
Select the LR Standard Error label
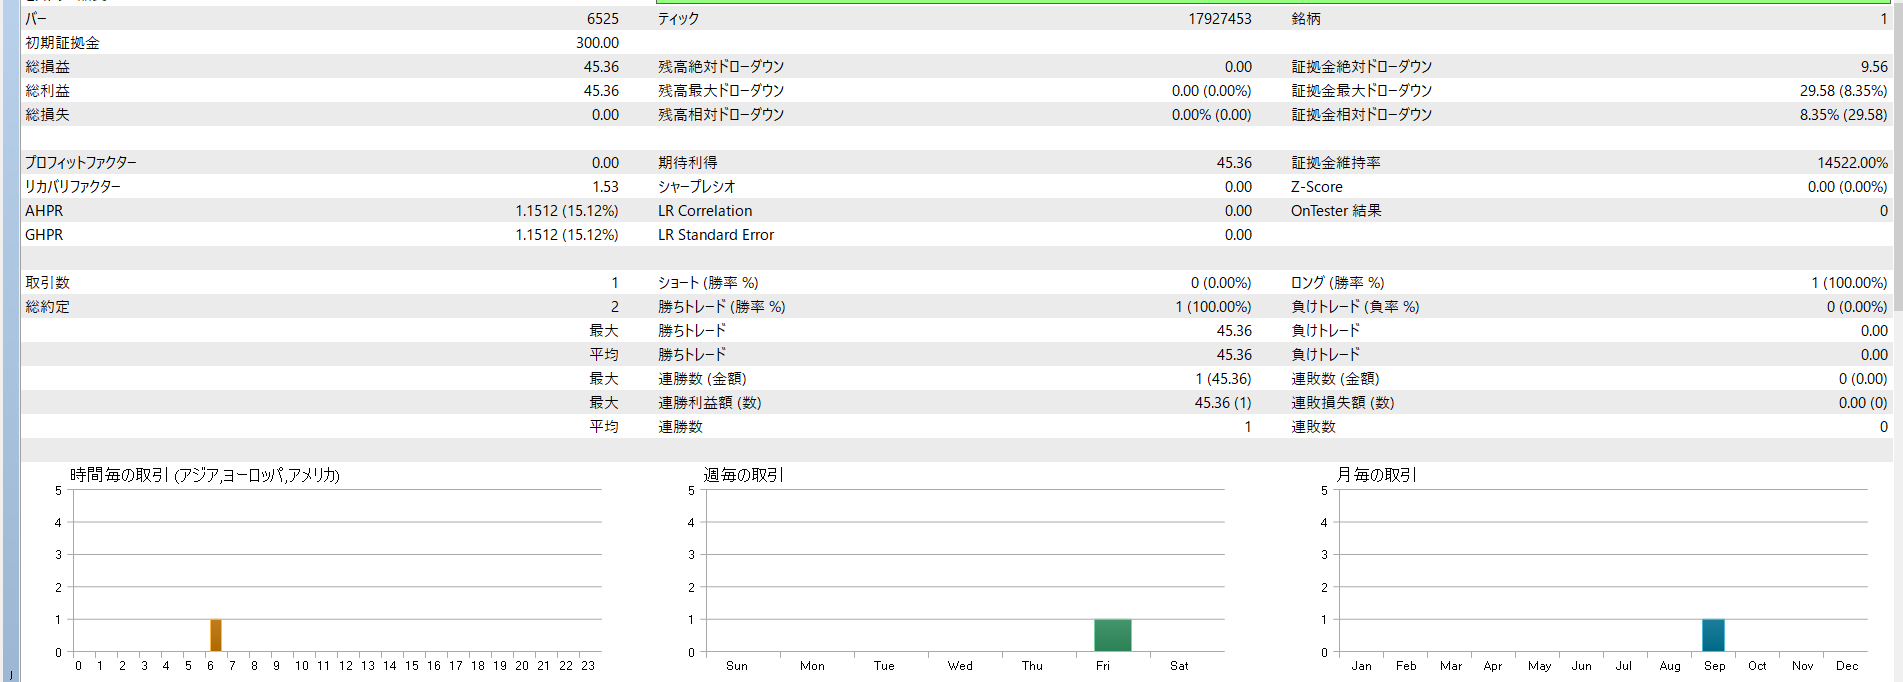[716, 235]
